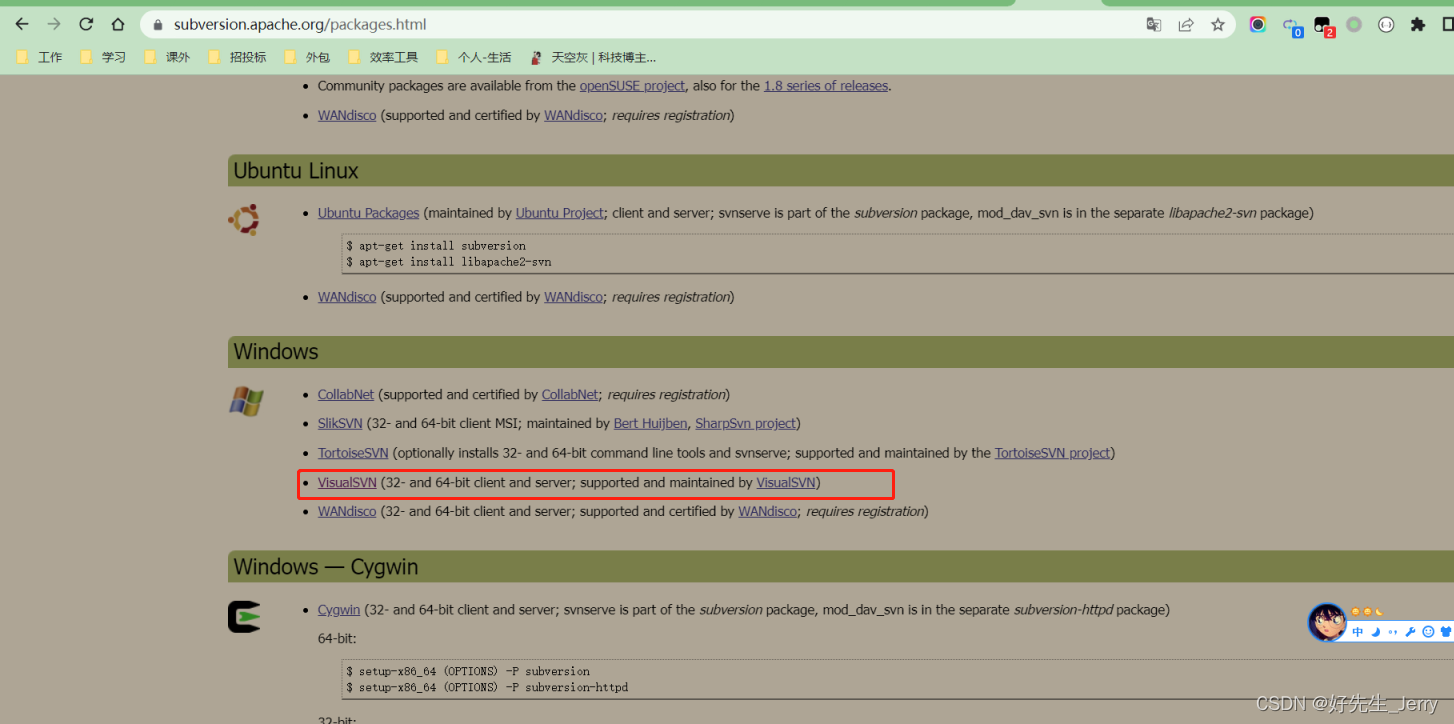
Task: Toggle Chinese mode '中' on IME bar
Action: [1358, 632]
